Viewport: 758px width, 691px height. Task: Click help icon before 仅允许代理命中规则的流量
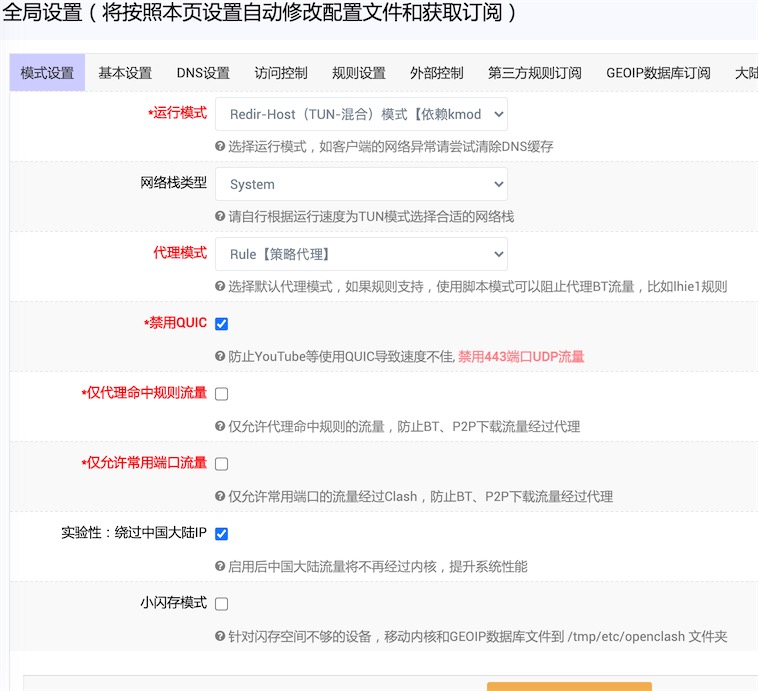click(x=220, y=426)
